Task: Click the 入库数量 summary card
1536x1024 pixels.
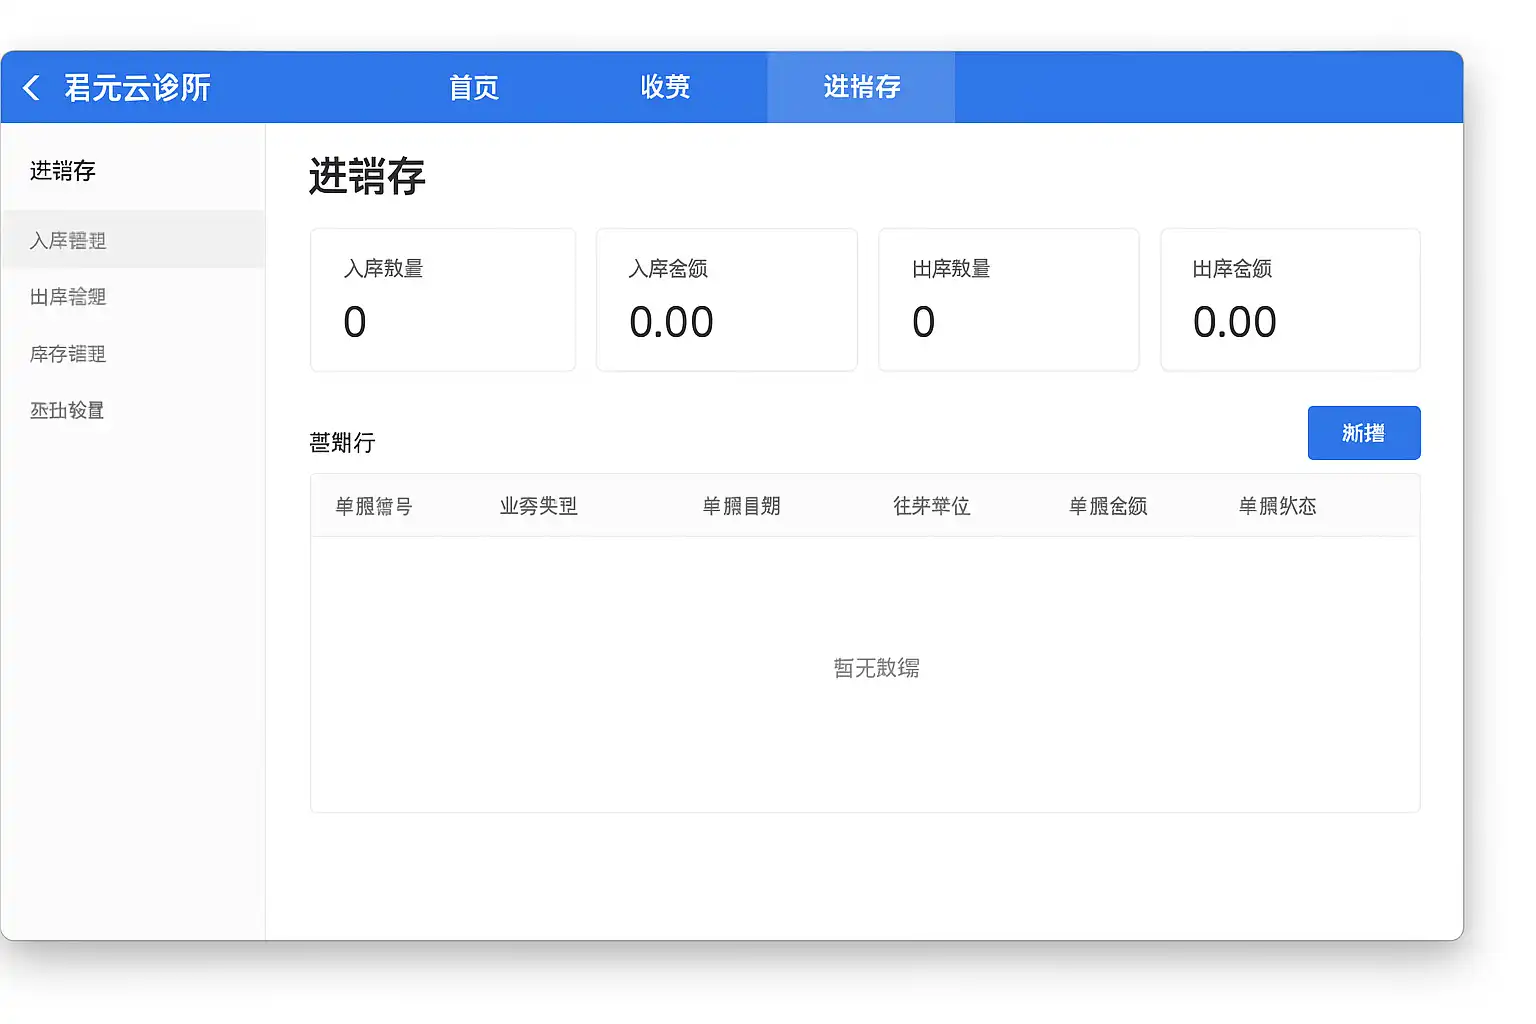Action: tap(442, 300)
